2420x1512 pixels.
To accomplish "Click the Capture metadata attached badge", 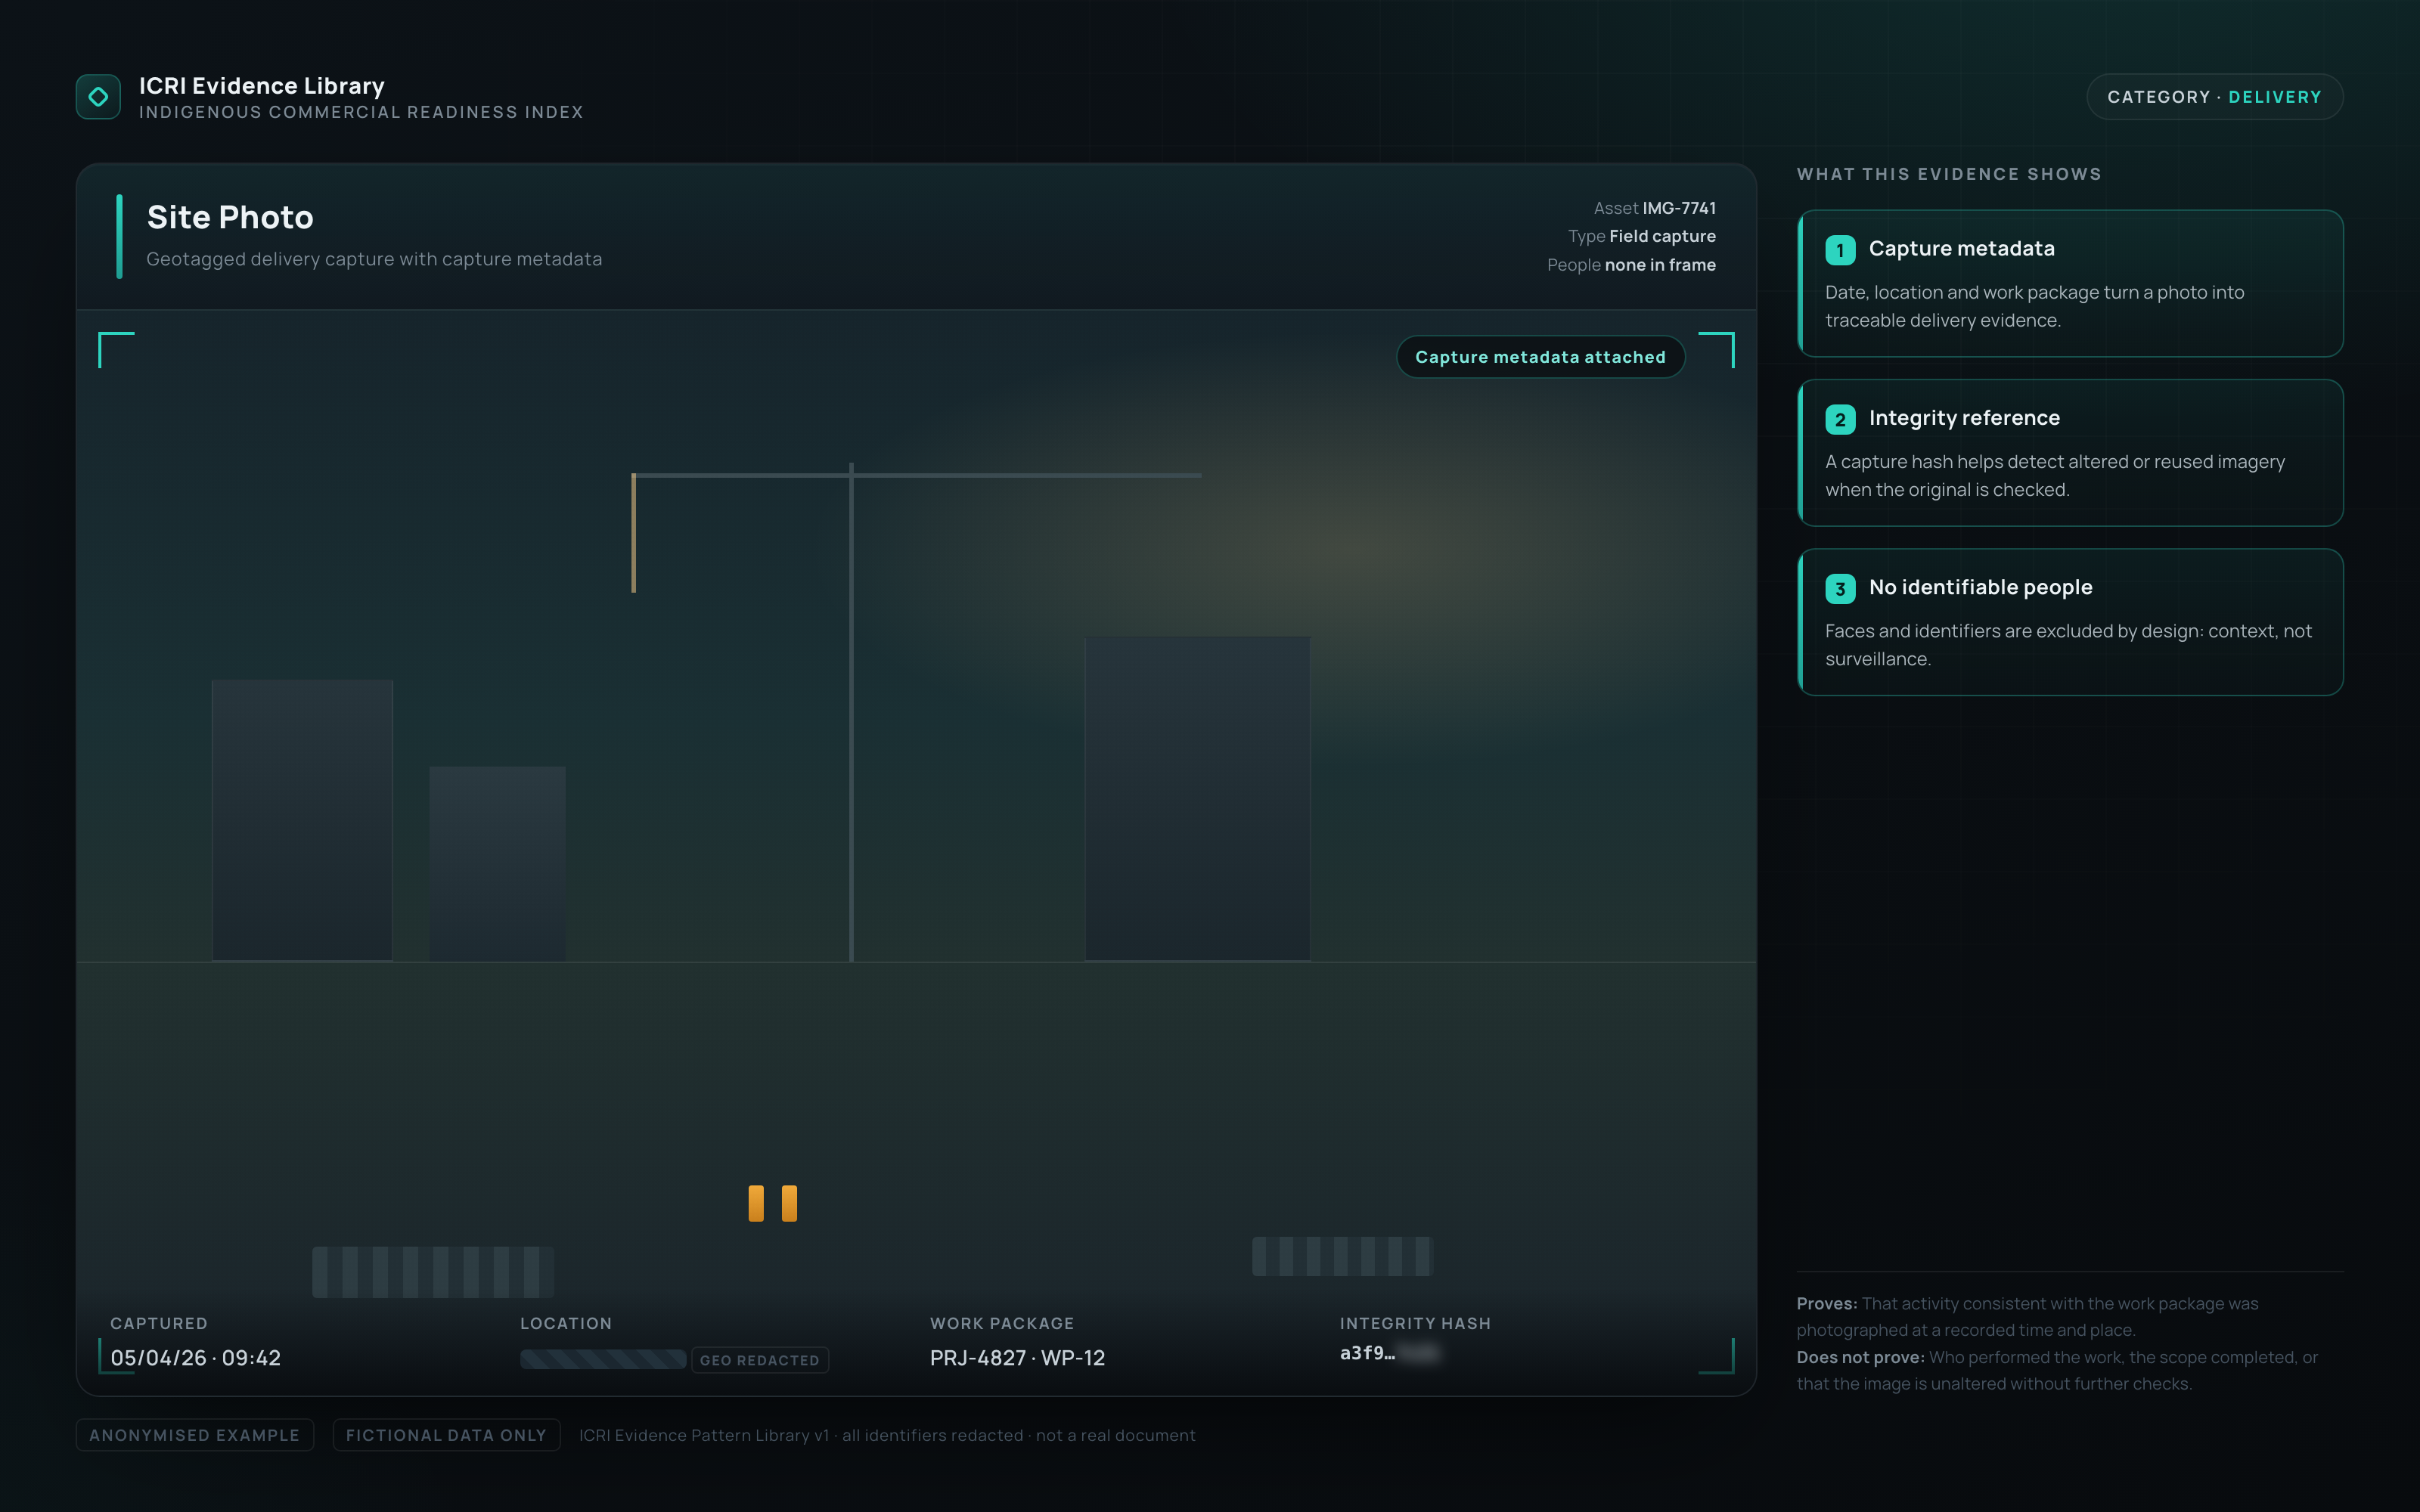I will tap(1540, 357).
